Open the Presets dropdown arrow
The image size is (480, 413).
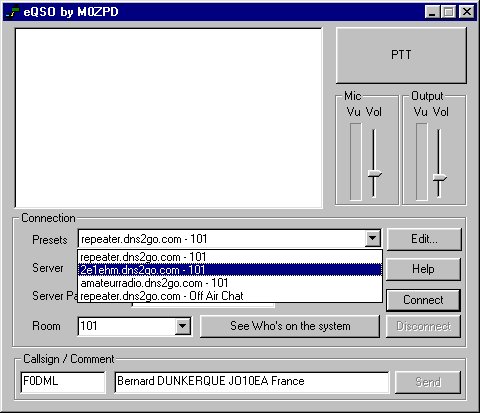372,239
